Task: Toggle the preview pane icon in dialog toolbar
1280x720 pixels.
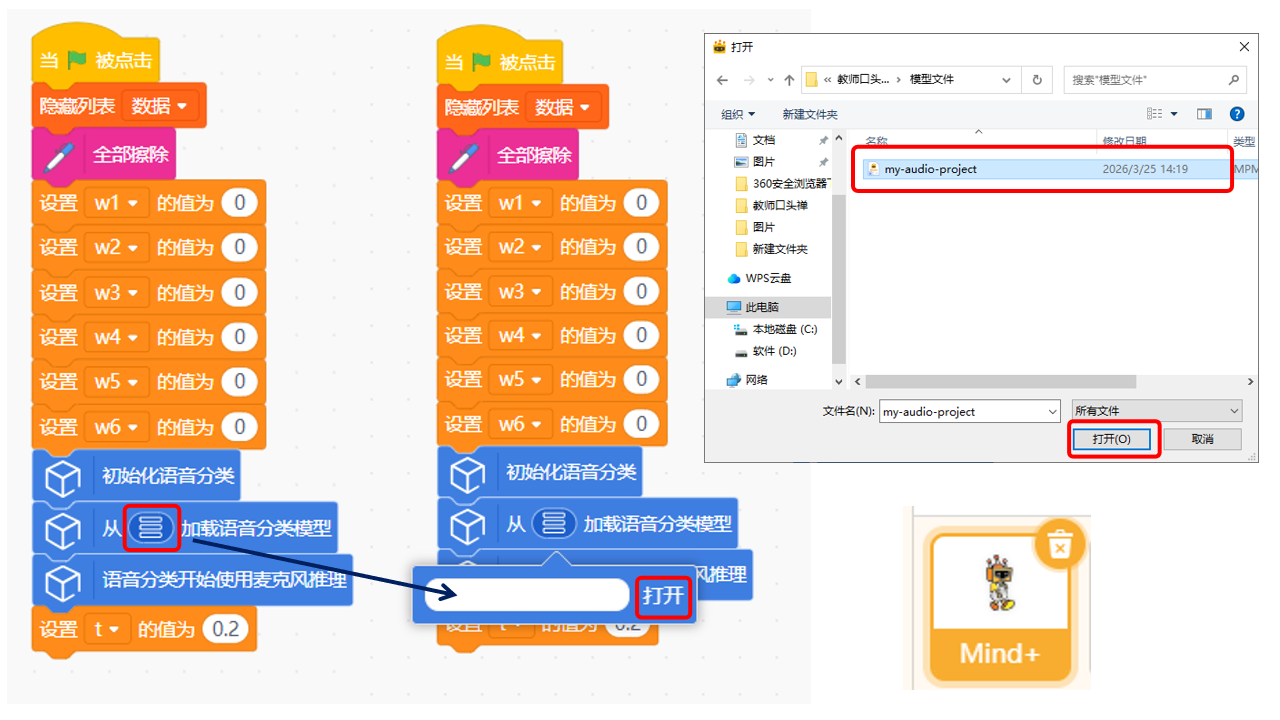Action: [x=1204, y=114]
